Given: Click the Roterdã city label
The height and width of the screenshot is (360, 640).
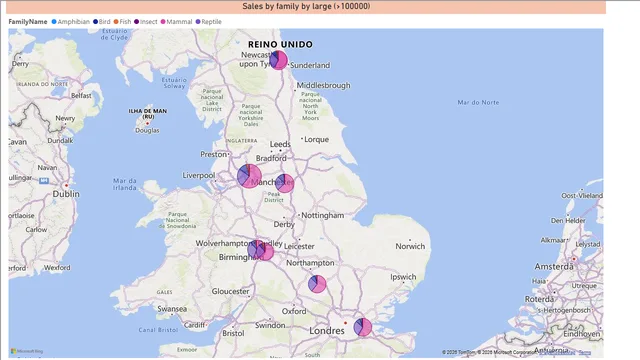Looking at the screenshot, I should (539, 299).
